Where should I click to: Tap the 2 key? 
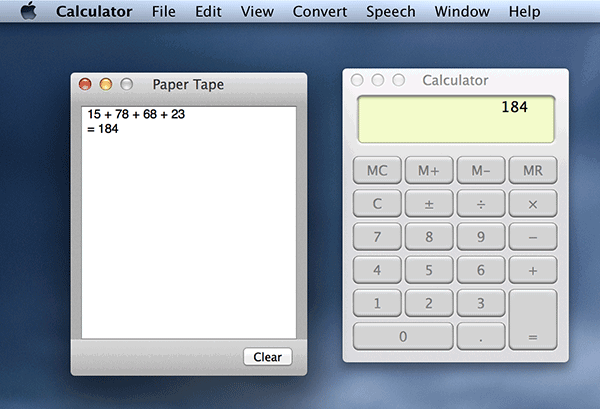(x=429, y=303)
